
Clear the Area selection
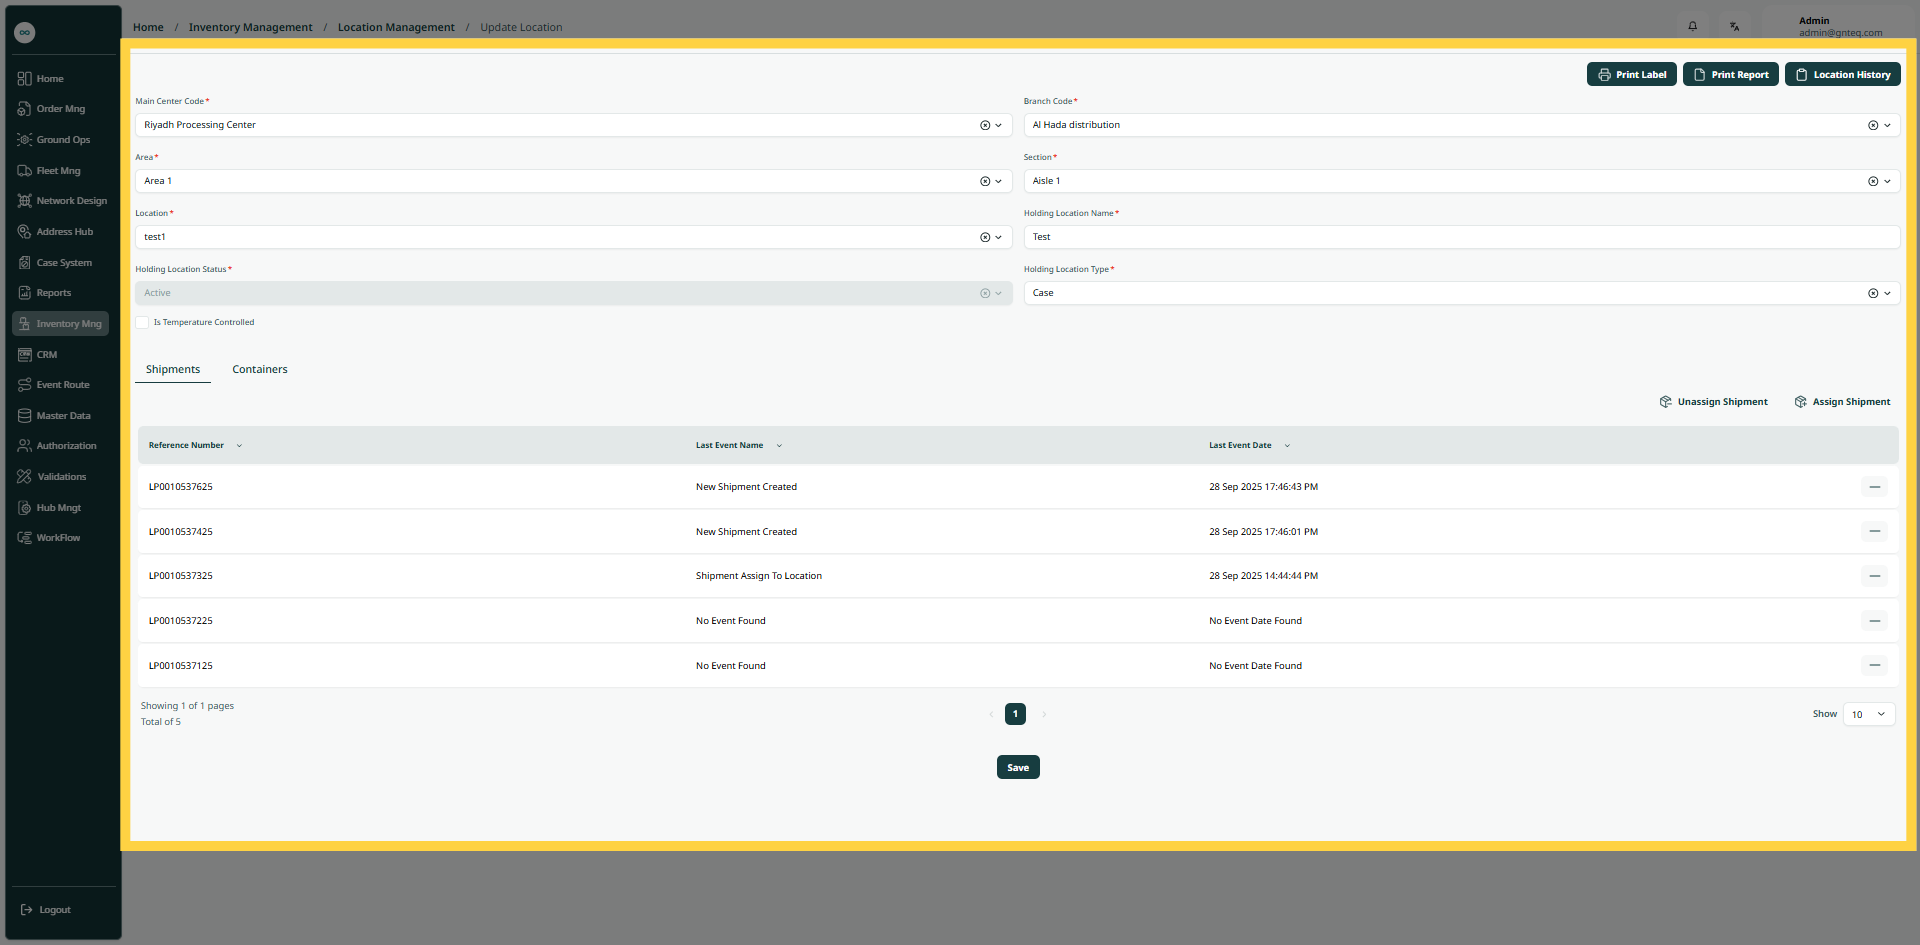tap(985, 181)
